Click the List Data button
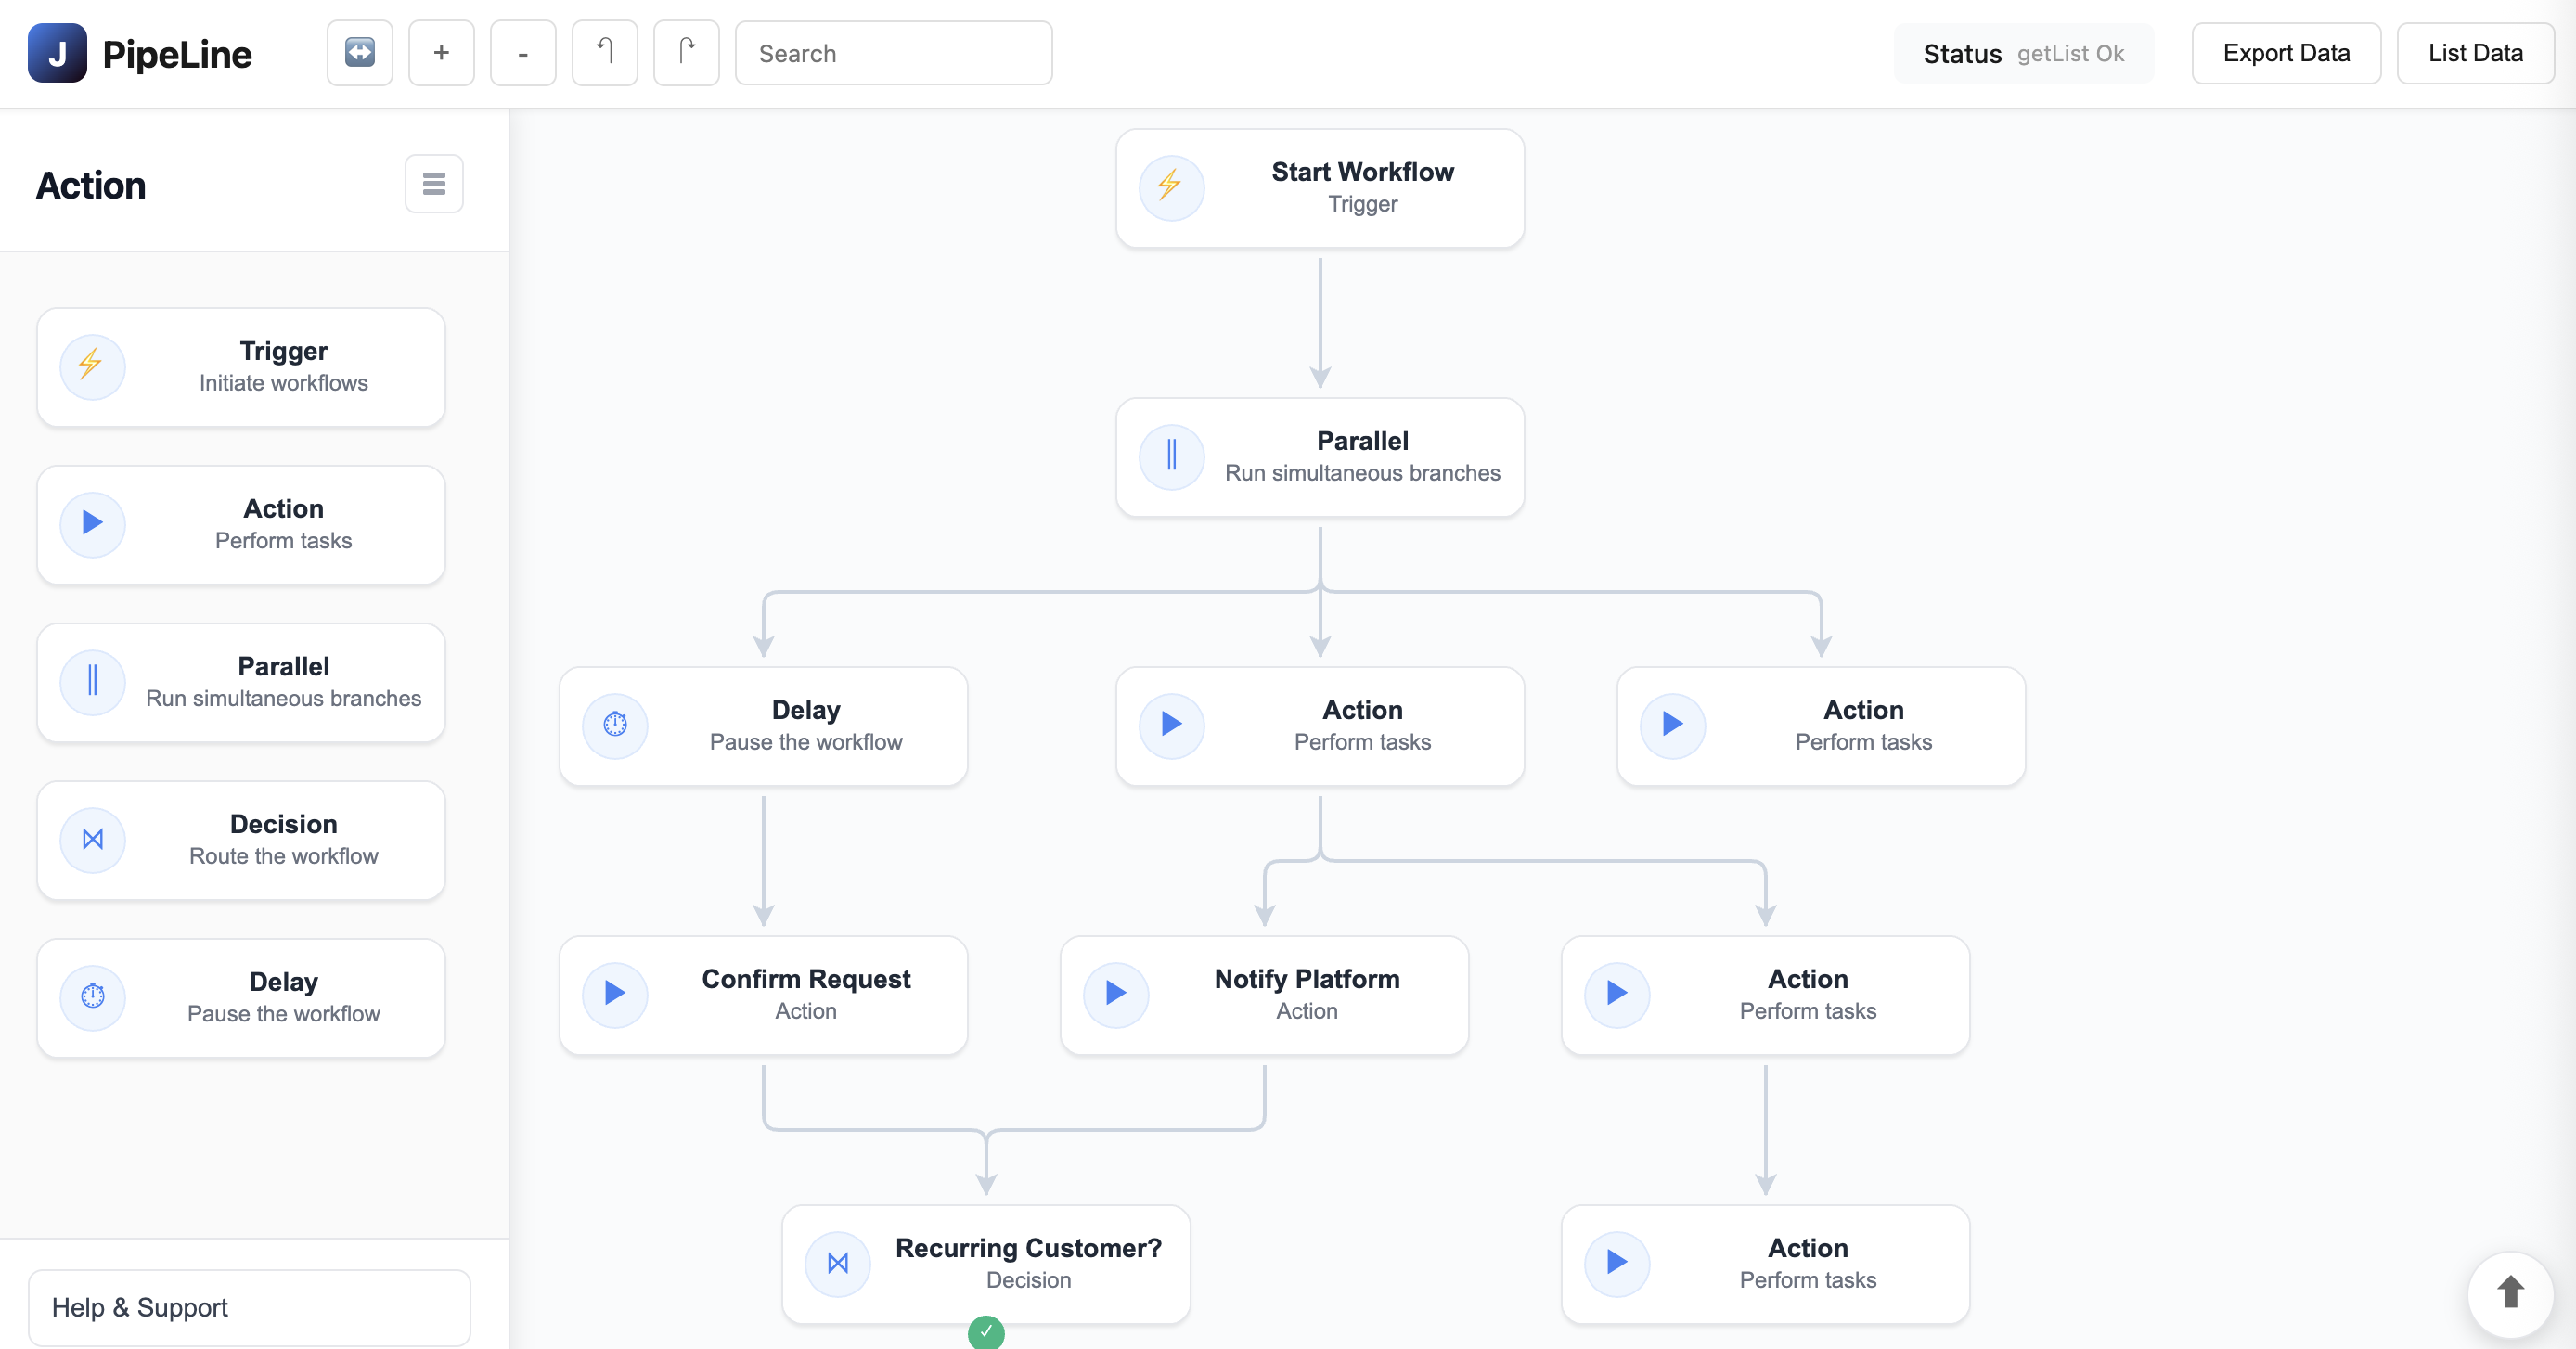The width and height of the screenshot is (2576, 1349). point(2475,53)
